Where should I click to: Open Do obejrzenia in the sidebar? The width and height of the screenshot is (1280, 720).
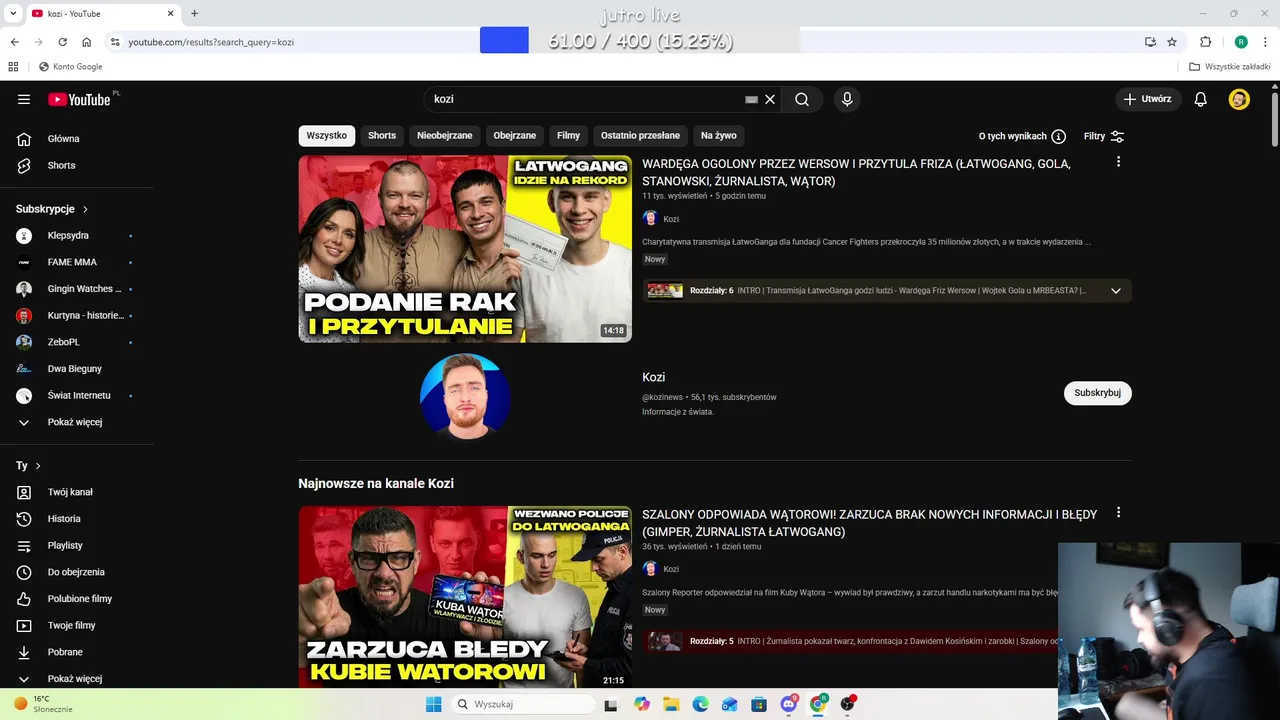pyautogui.click(x=77, y=572)
